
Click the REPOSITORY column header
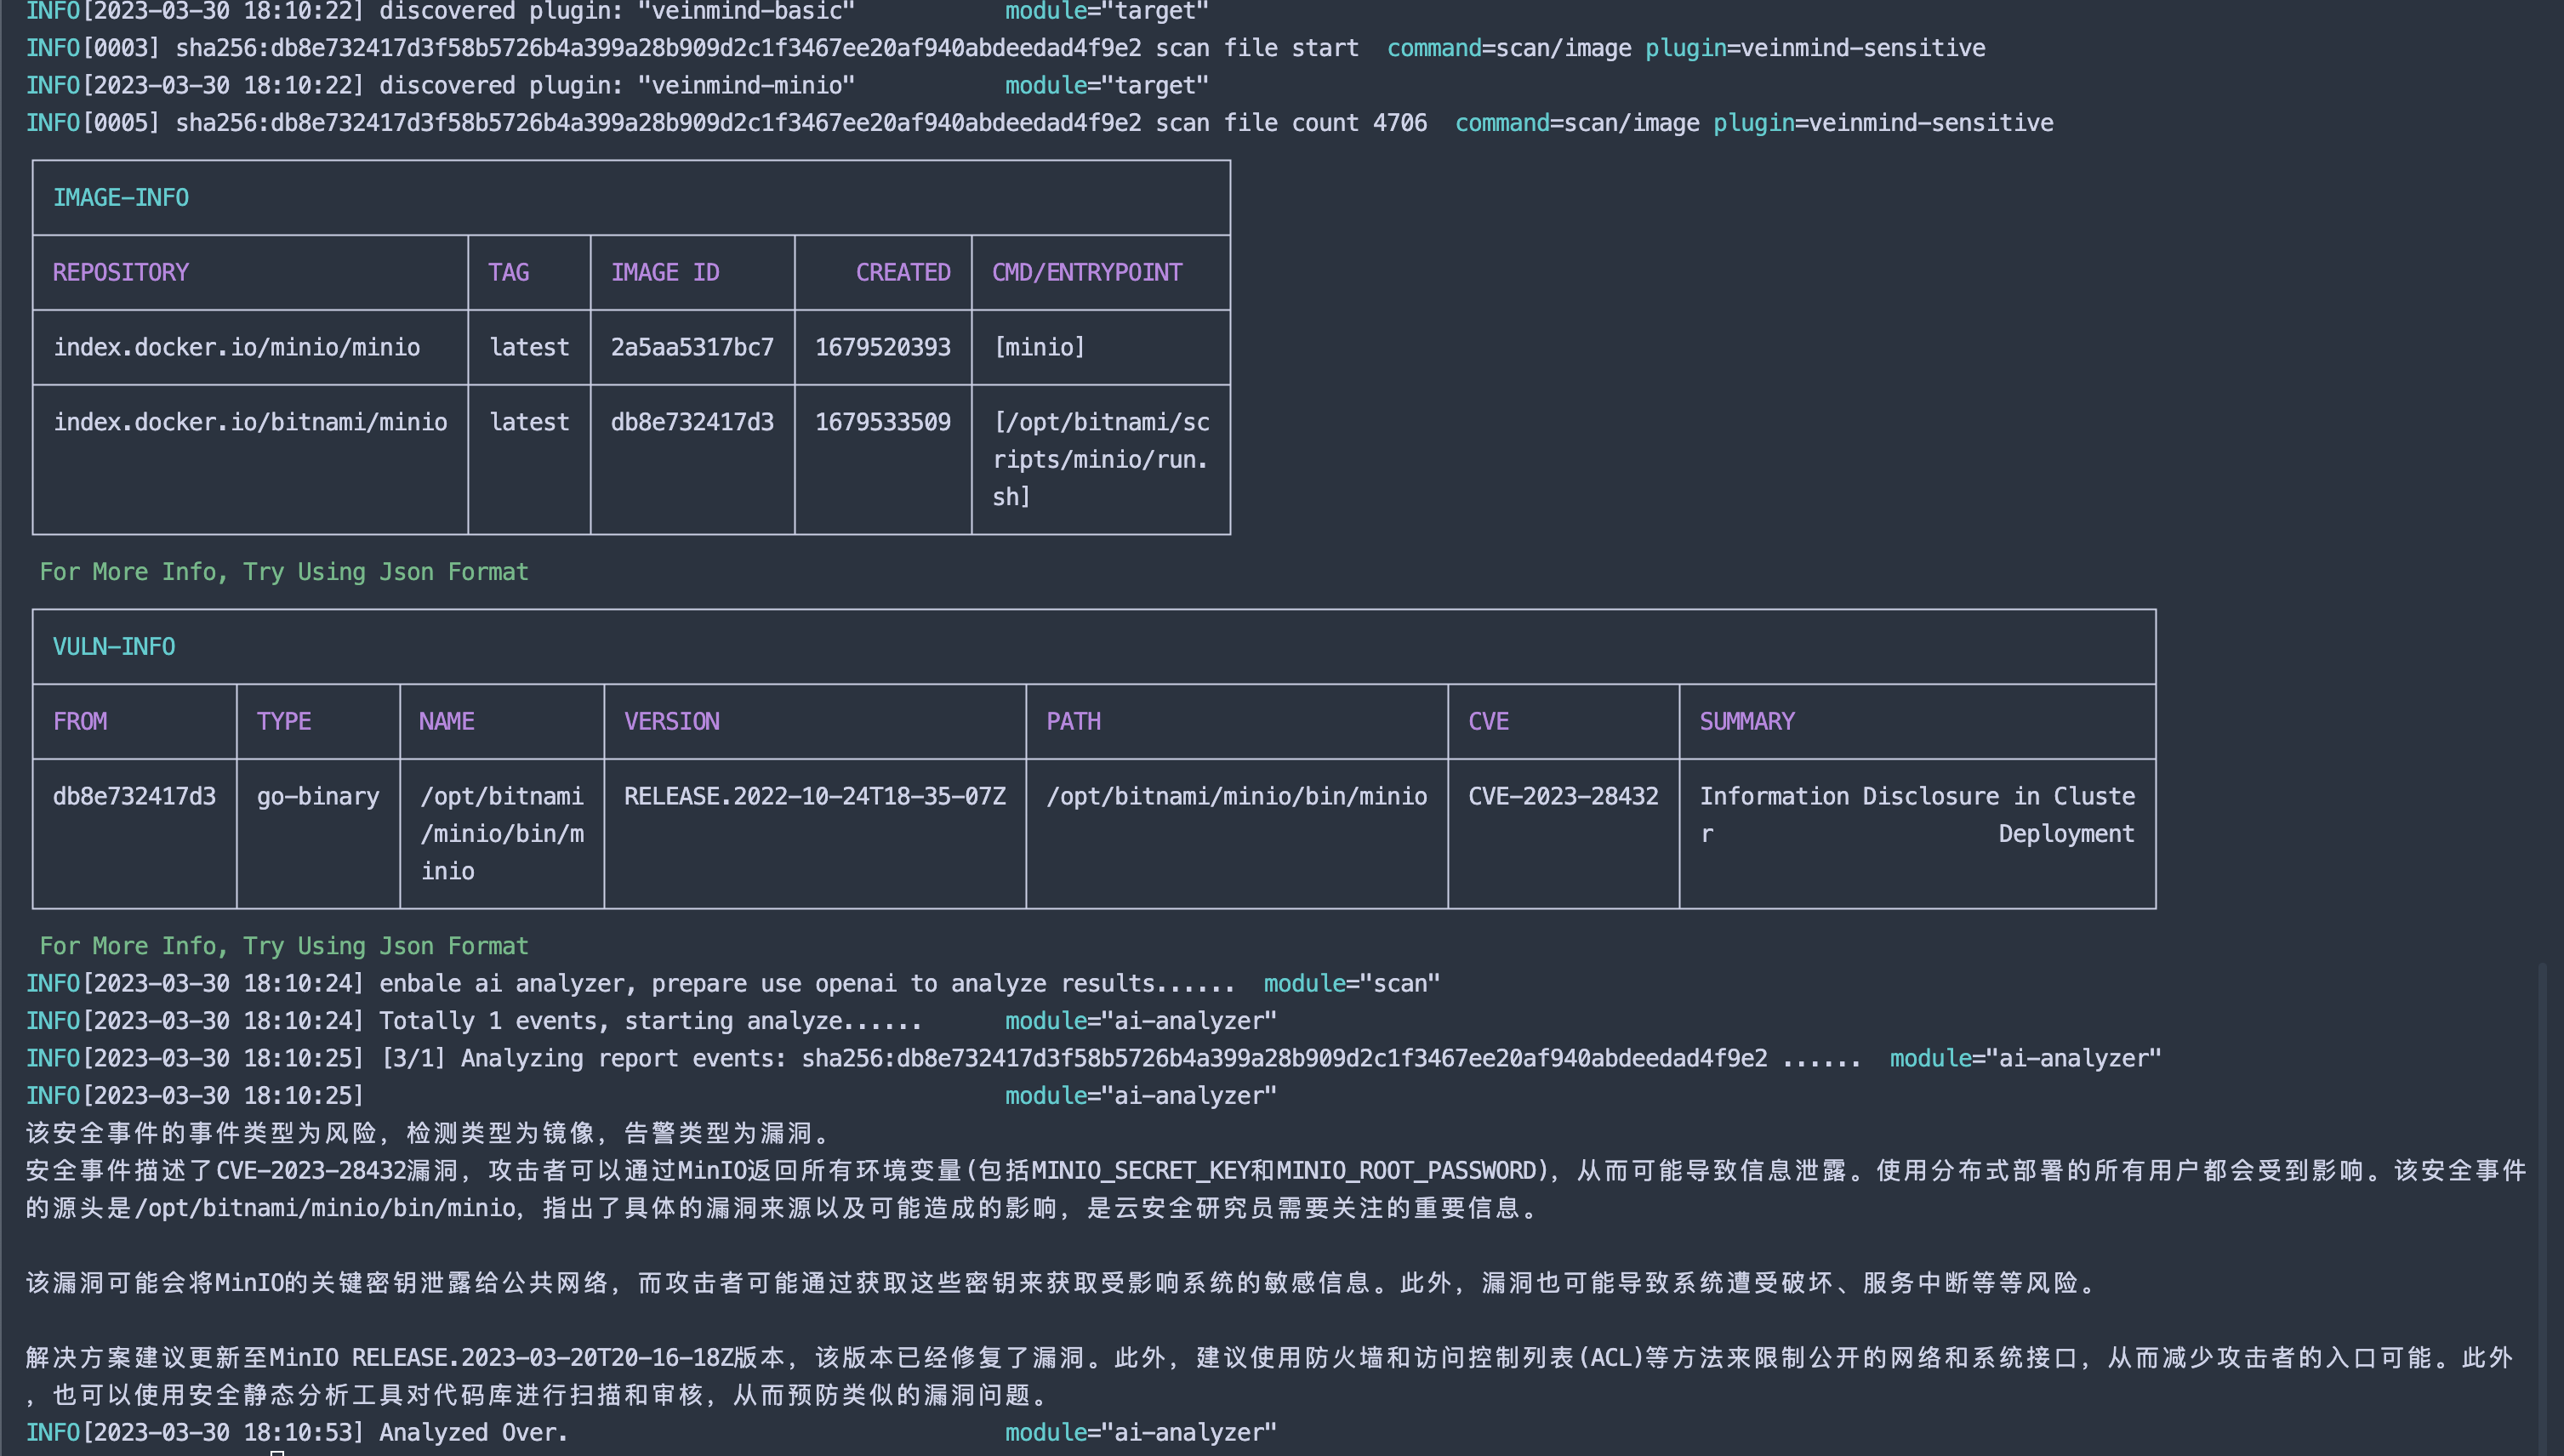coord(120,273)
